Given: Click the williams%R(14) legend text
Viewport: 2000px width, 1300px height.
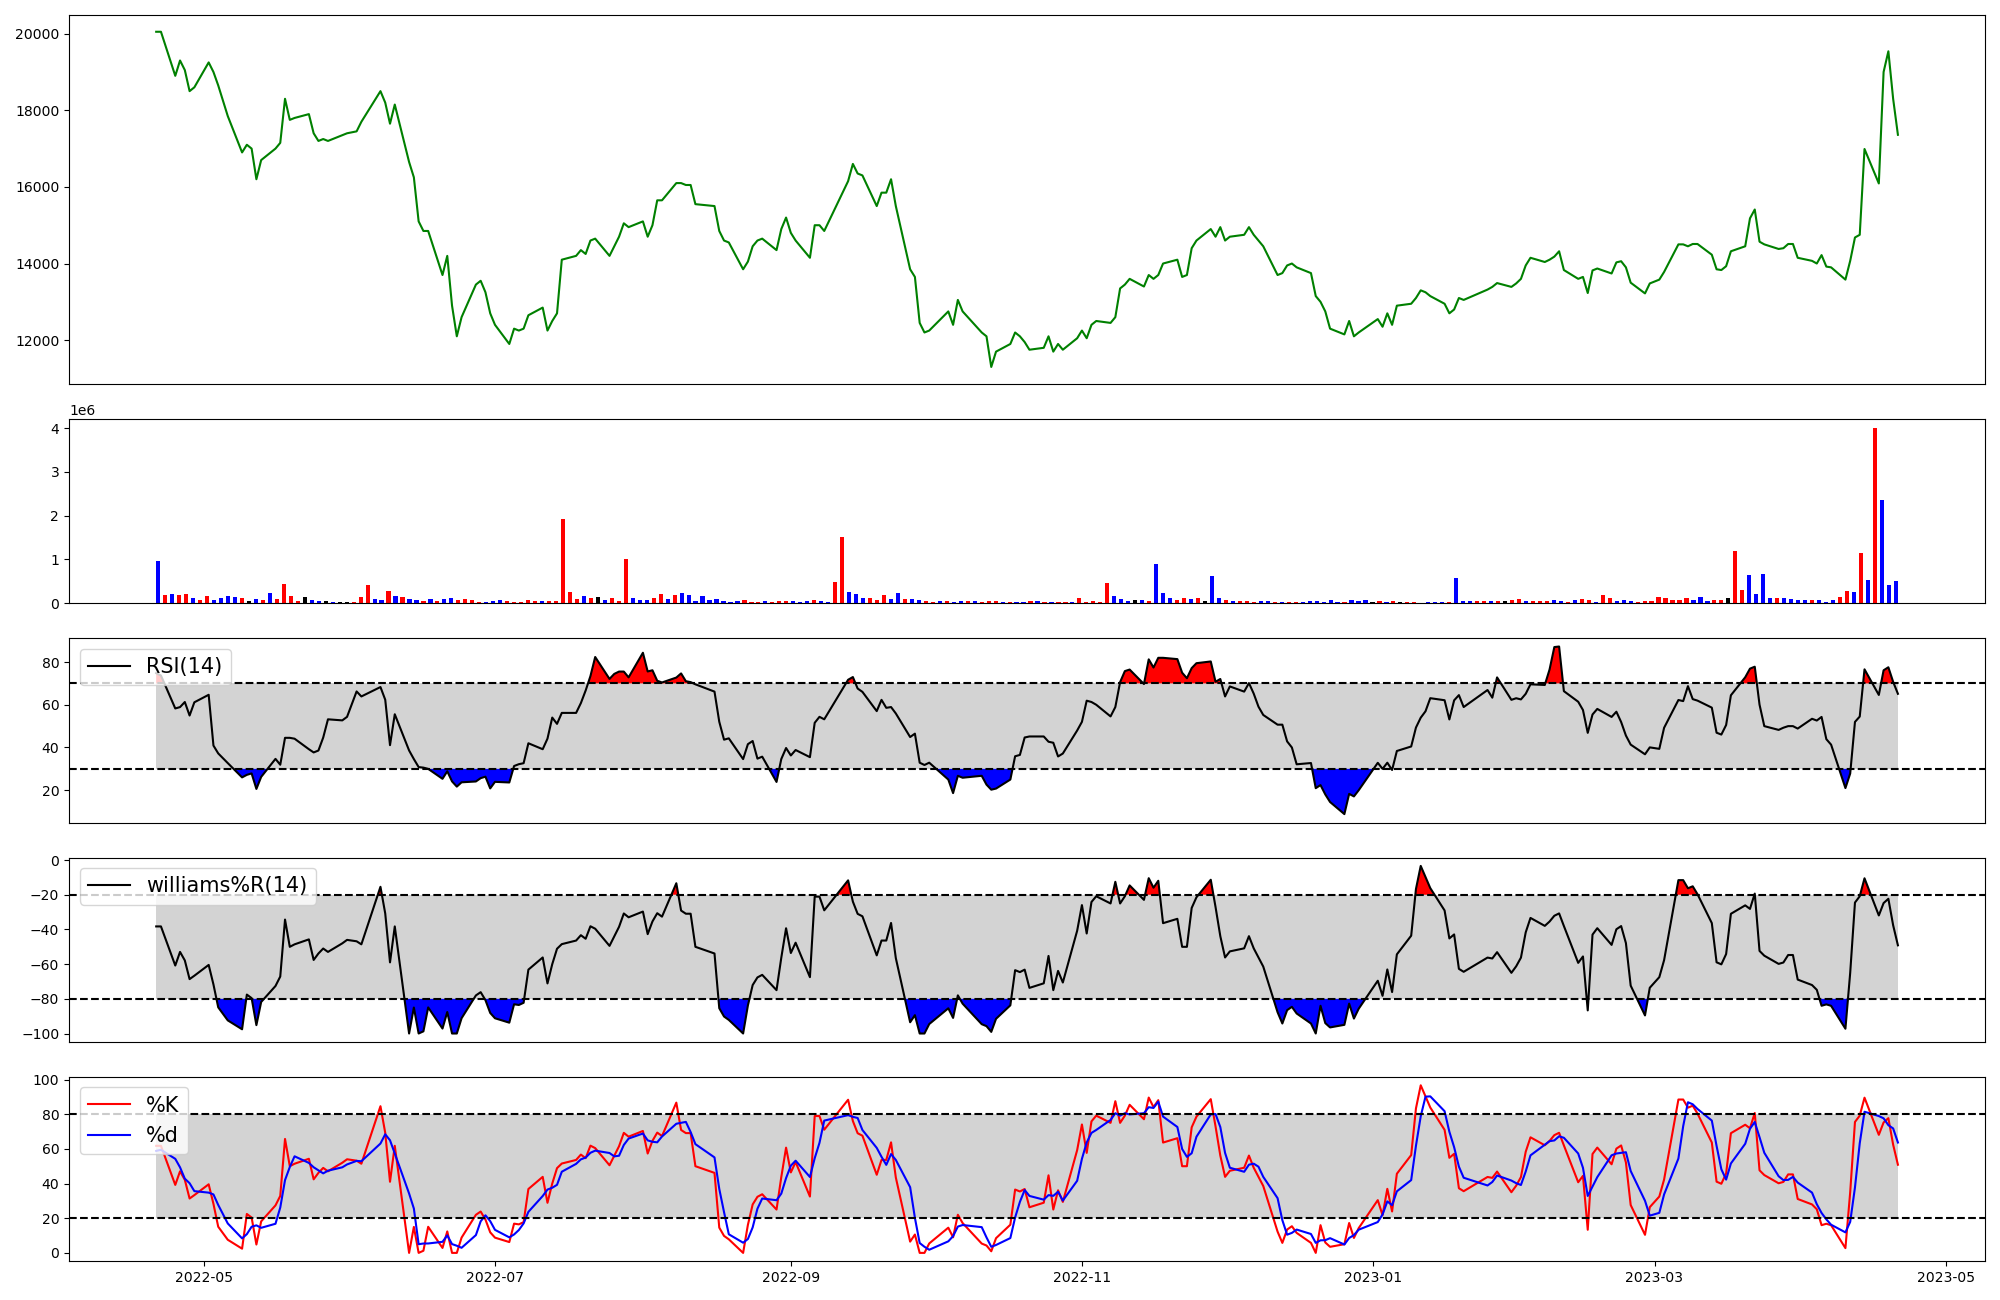Looking at the screenshot, I should point(226,885).
